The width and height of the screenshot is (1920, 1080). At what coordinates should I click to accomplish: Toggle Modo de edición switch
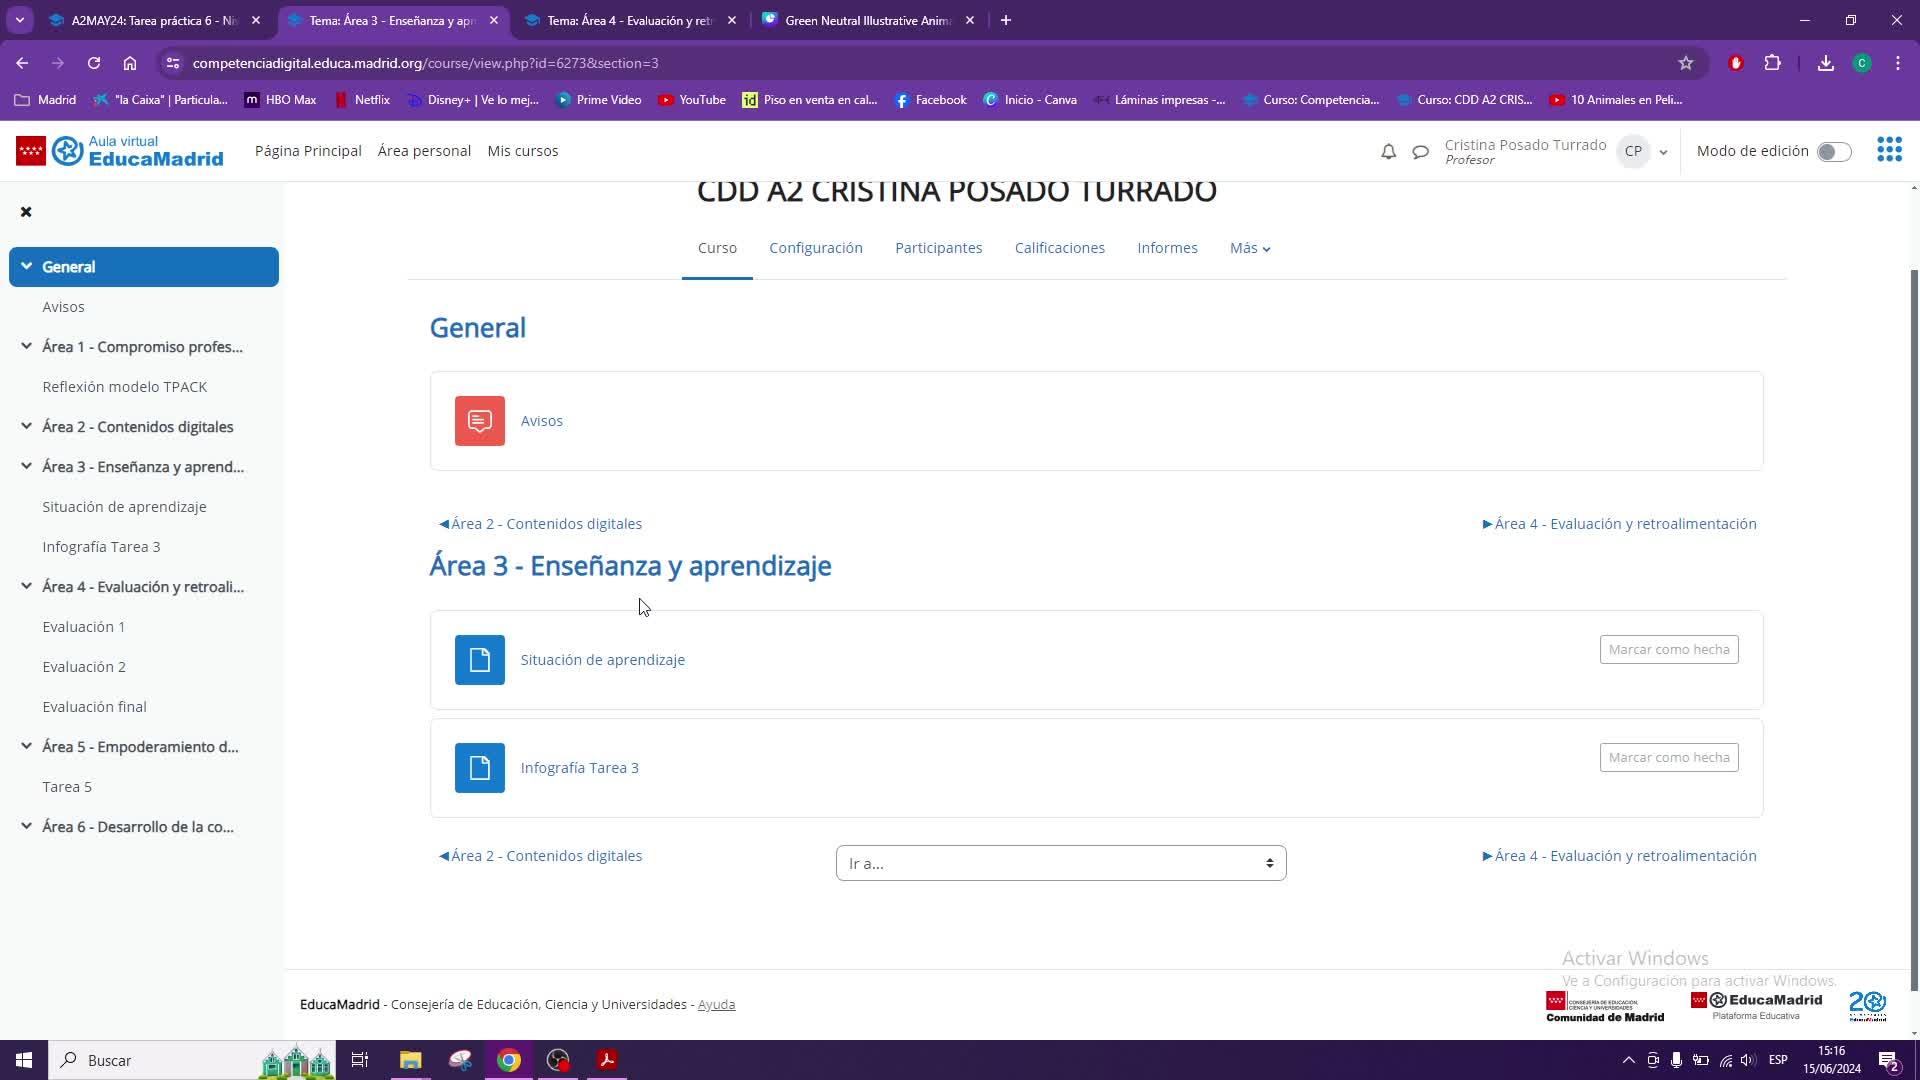coord(1833,152)
